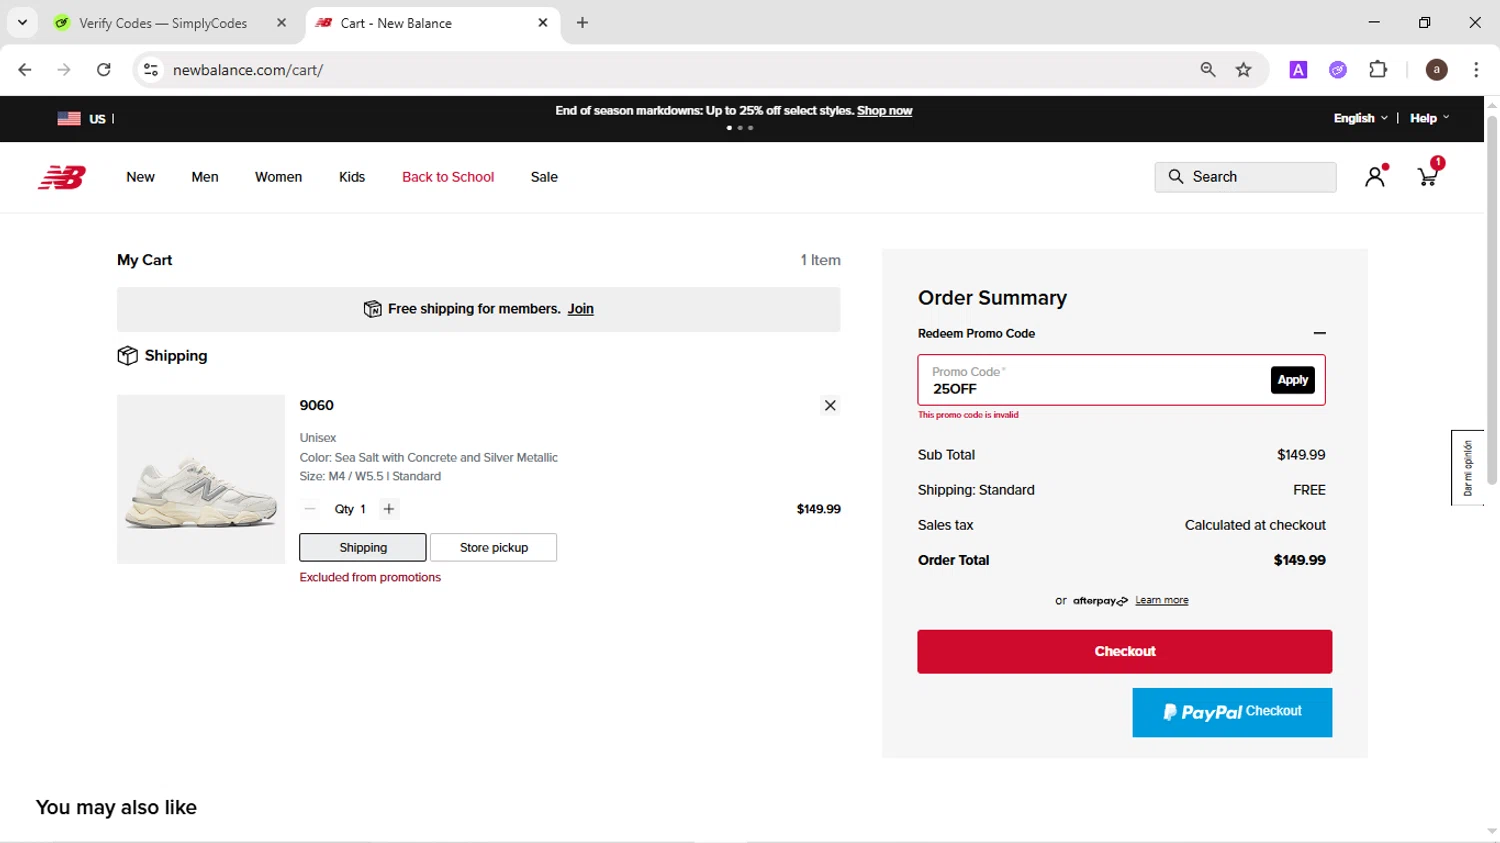Viewport: 1500px width, 843px height.
Task: Open the browser extensions puzzle icon
Action: 1378,70
